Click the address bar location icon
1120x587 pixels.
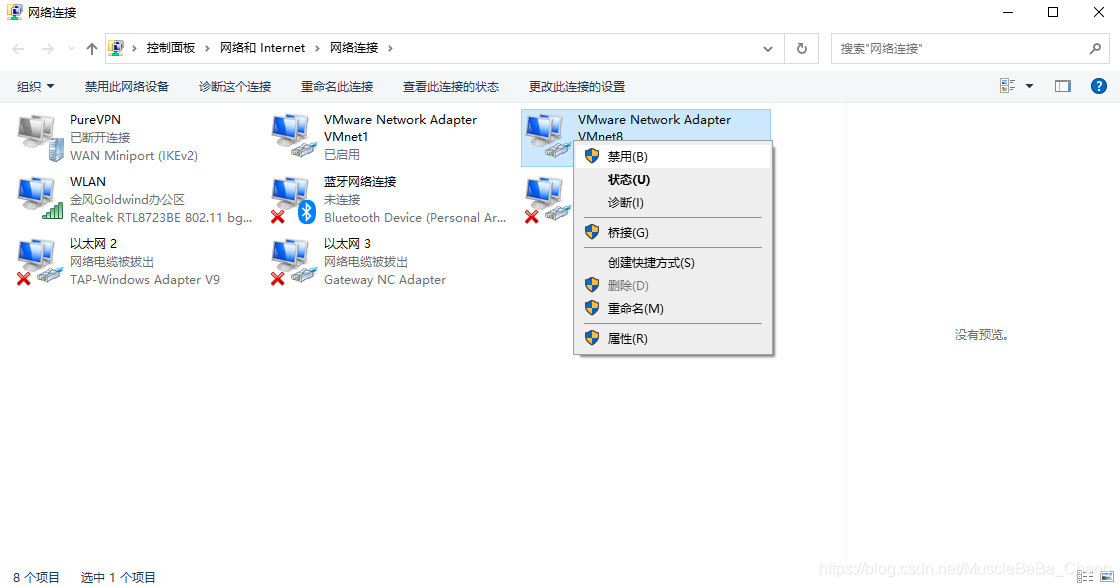pos(116,48)
